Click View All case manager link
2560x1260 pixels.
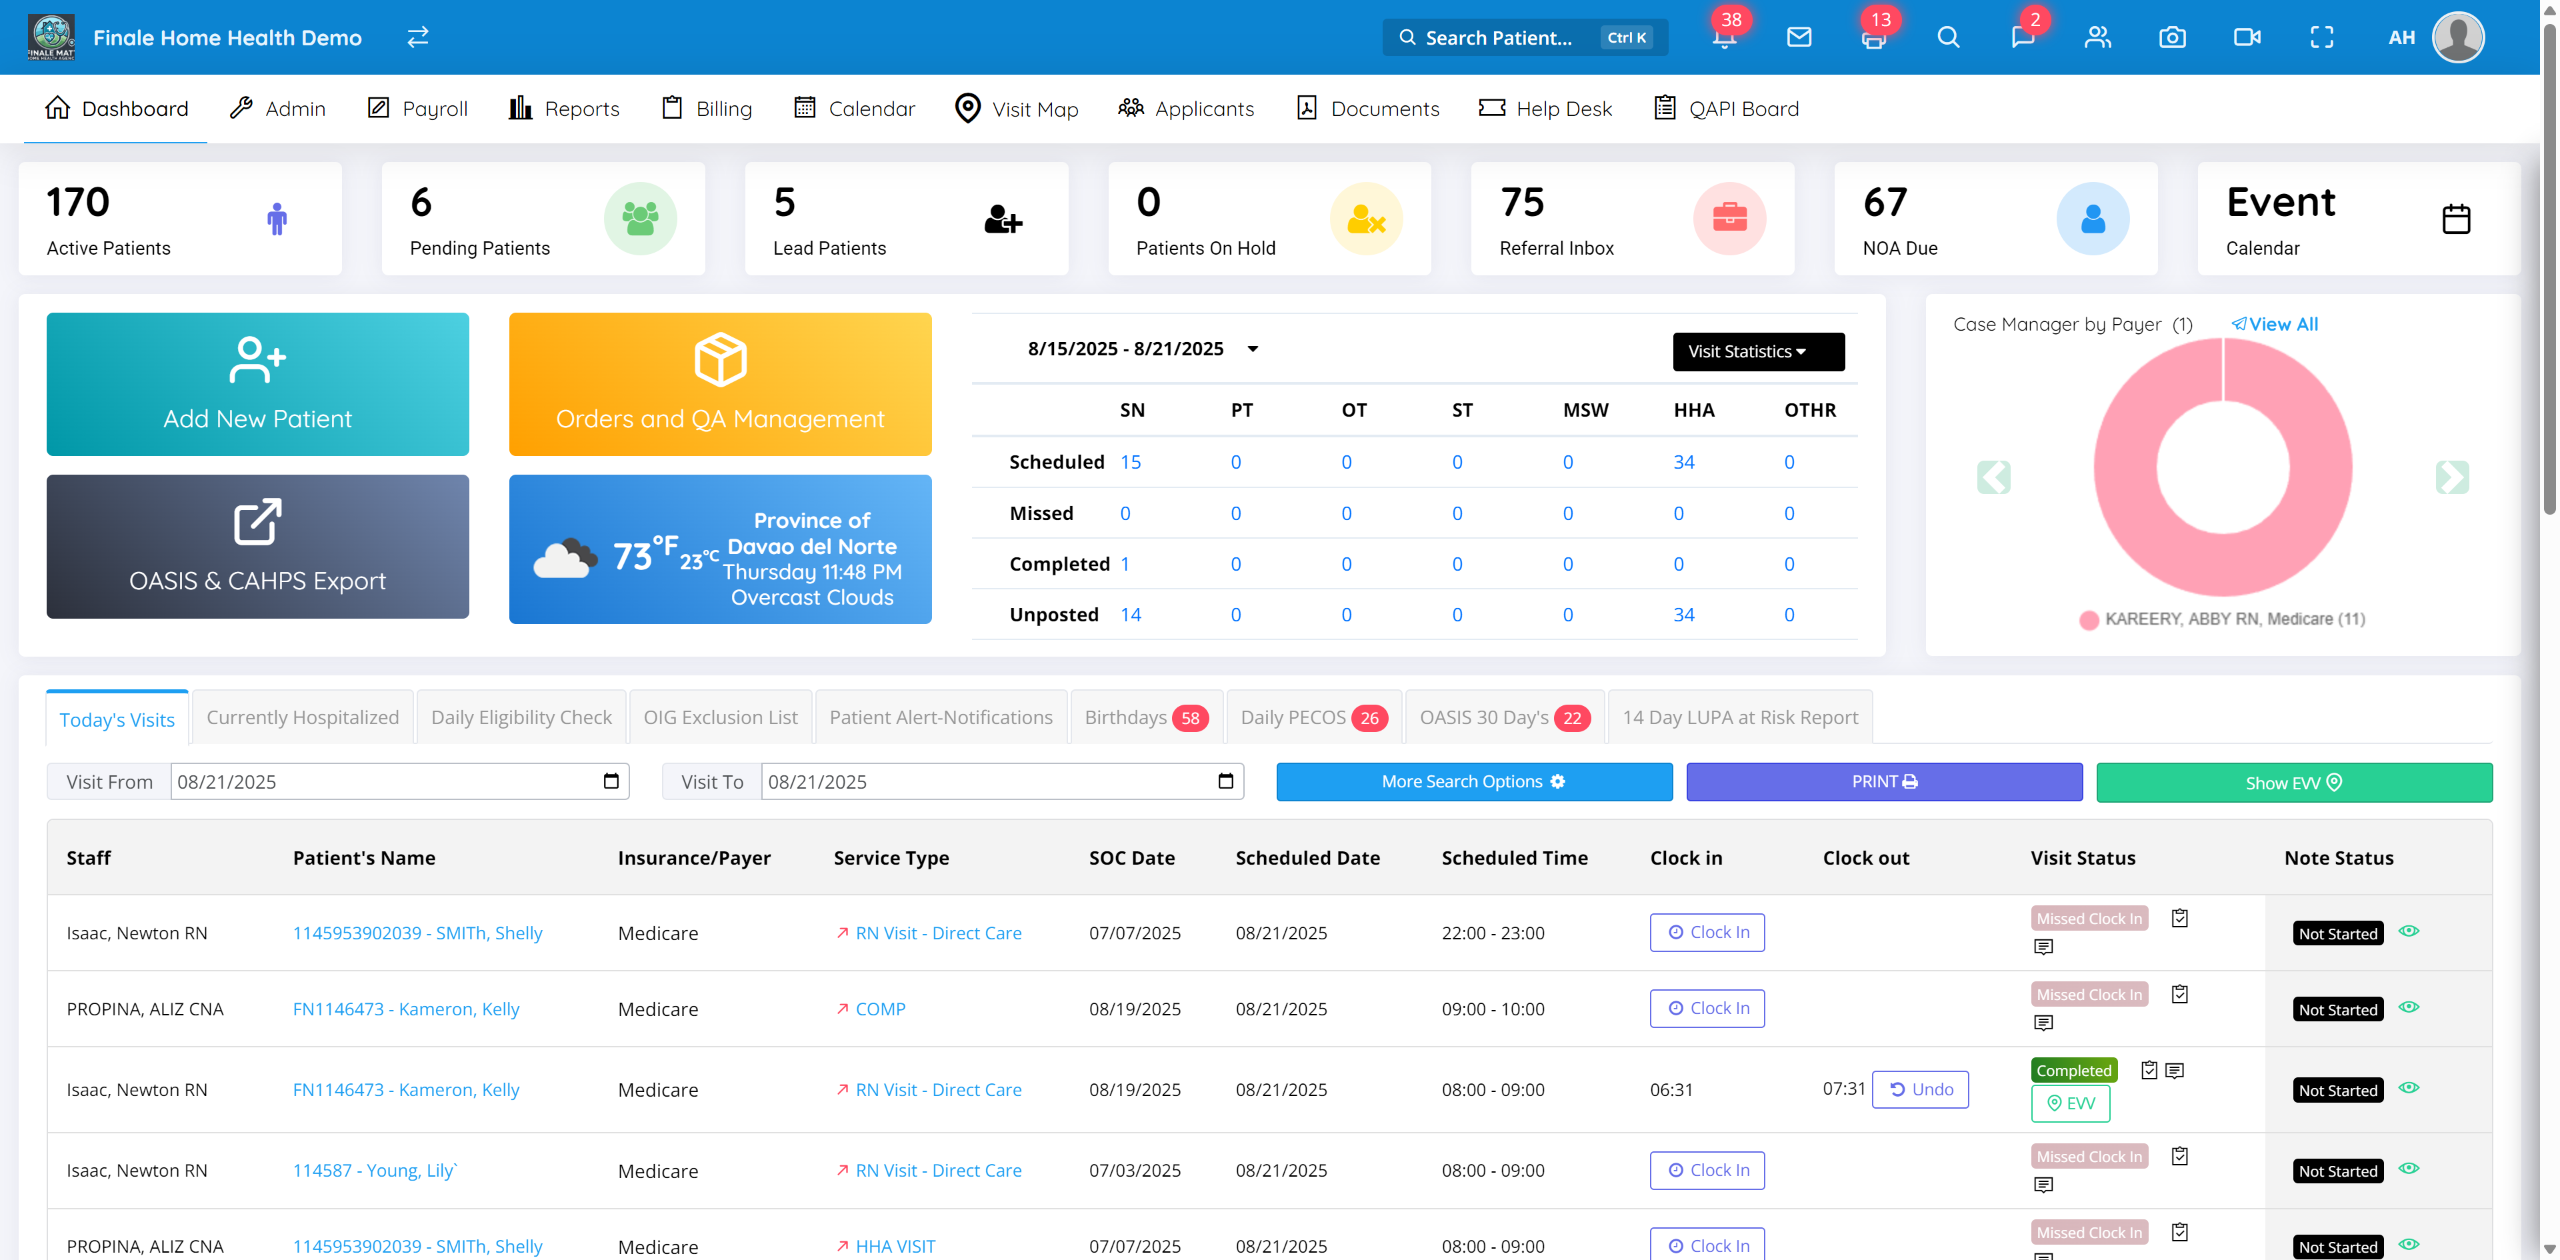[2274, 324]
